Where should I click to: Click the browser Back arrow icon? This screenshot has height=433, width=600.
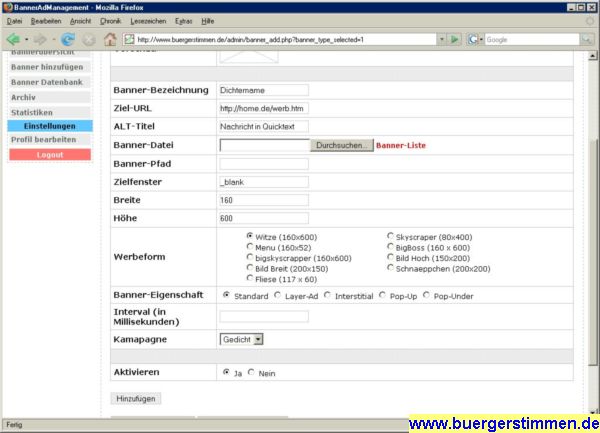click(13, 39)
